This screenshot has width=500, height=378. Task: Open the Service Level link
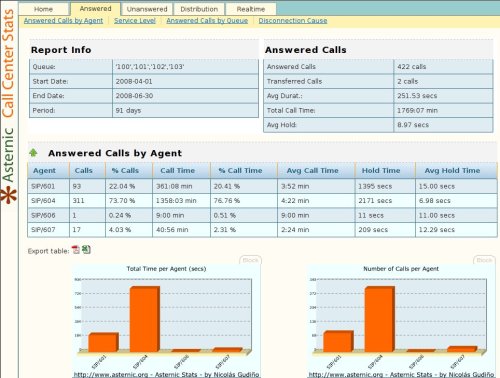tap(135, 21)
